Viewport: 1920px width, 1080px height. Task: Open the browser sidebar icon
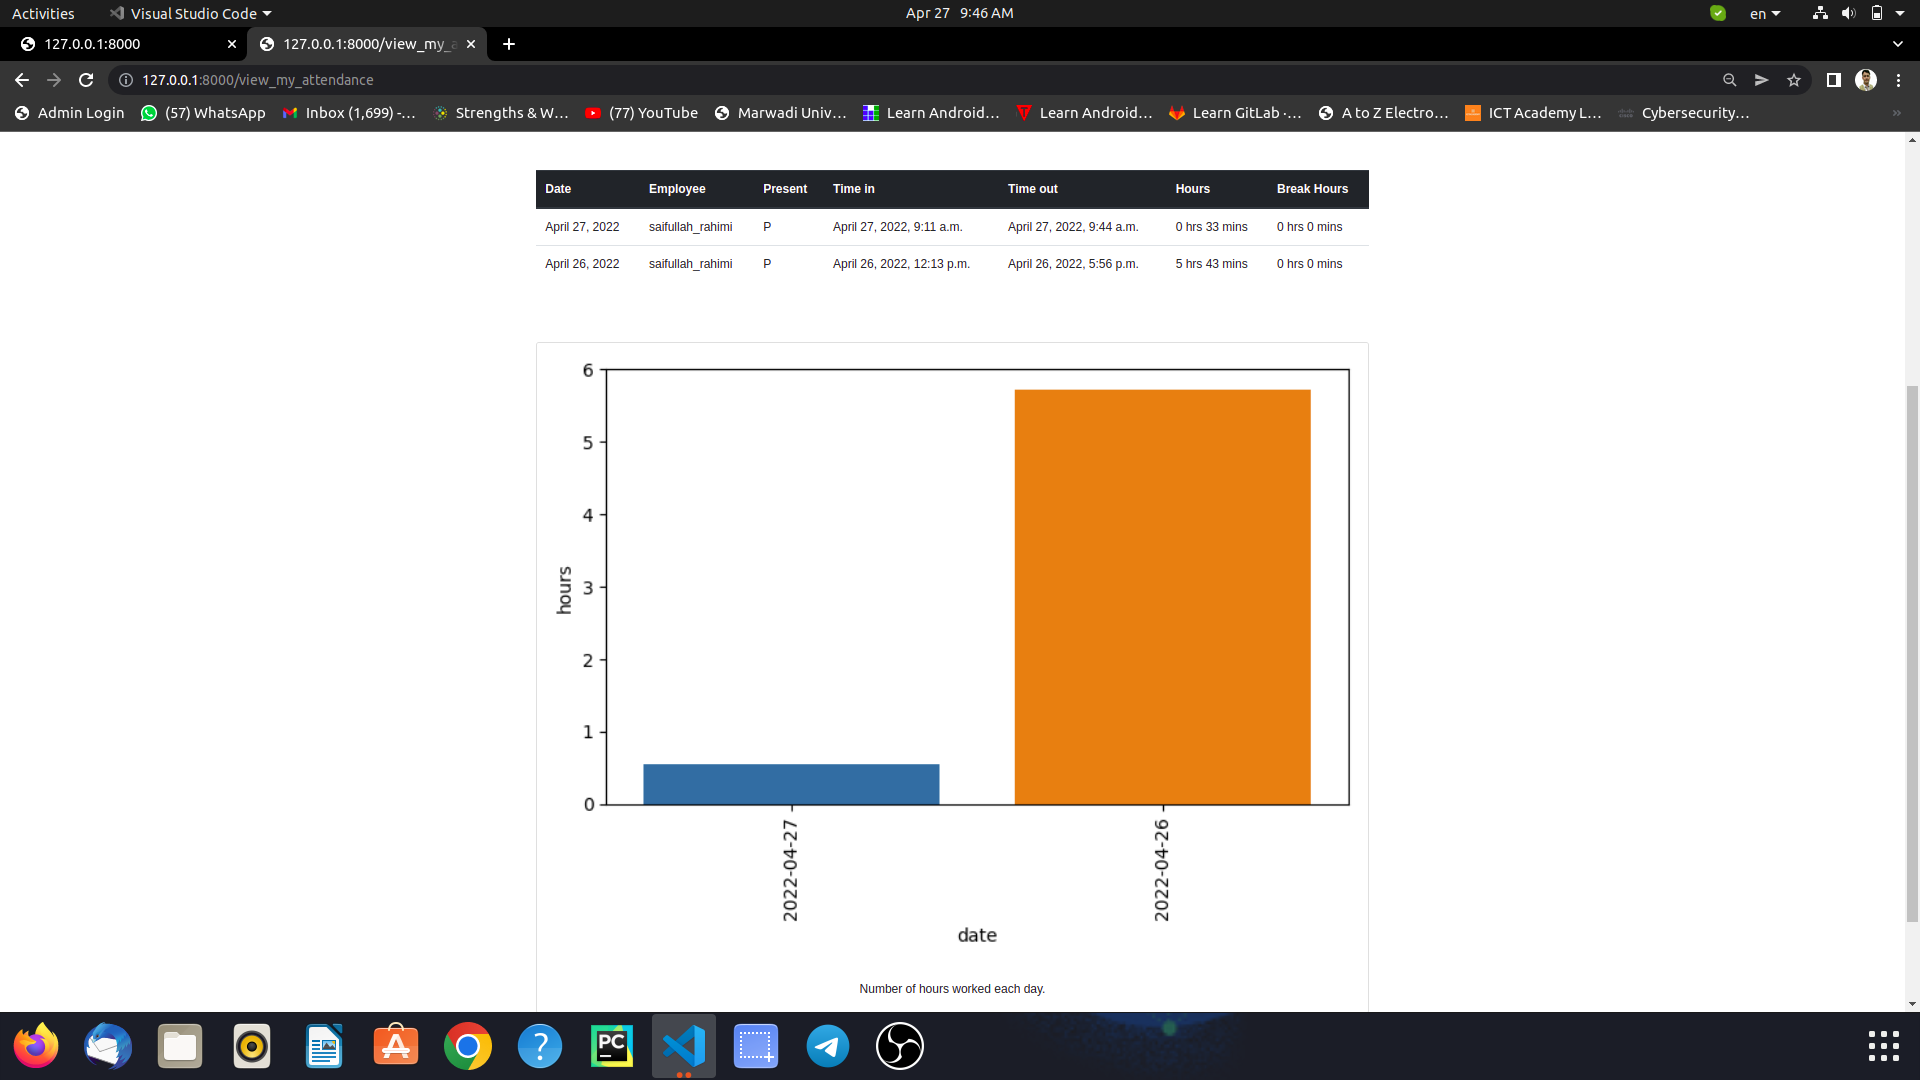(x=1835, y=80)
